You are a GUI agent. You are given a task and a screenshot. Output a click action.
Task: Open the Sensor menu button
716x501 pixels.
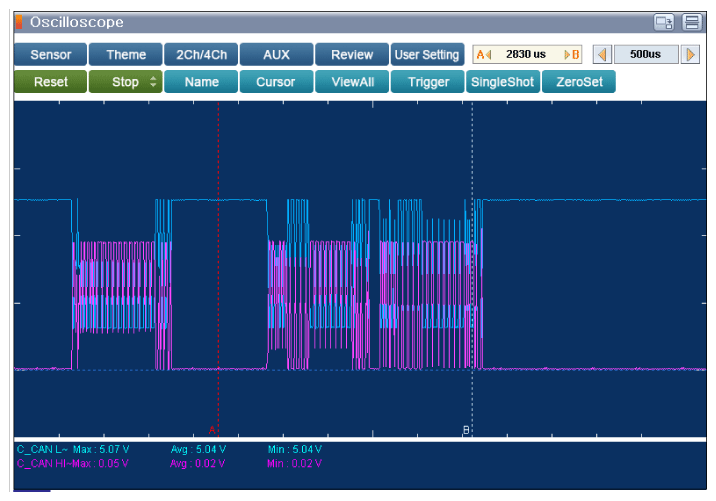tap(50, 55)
